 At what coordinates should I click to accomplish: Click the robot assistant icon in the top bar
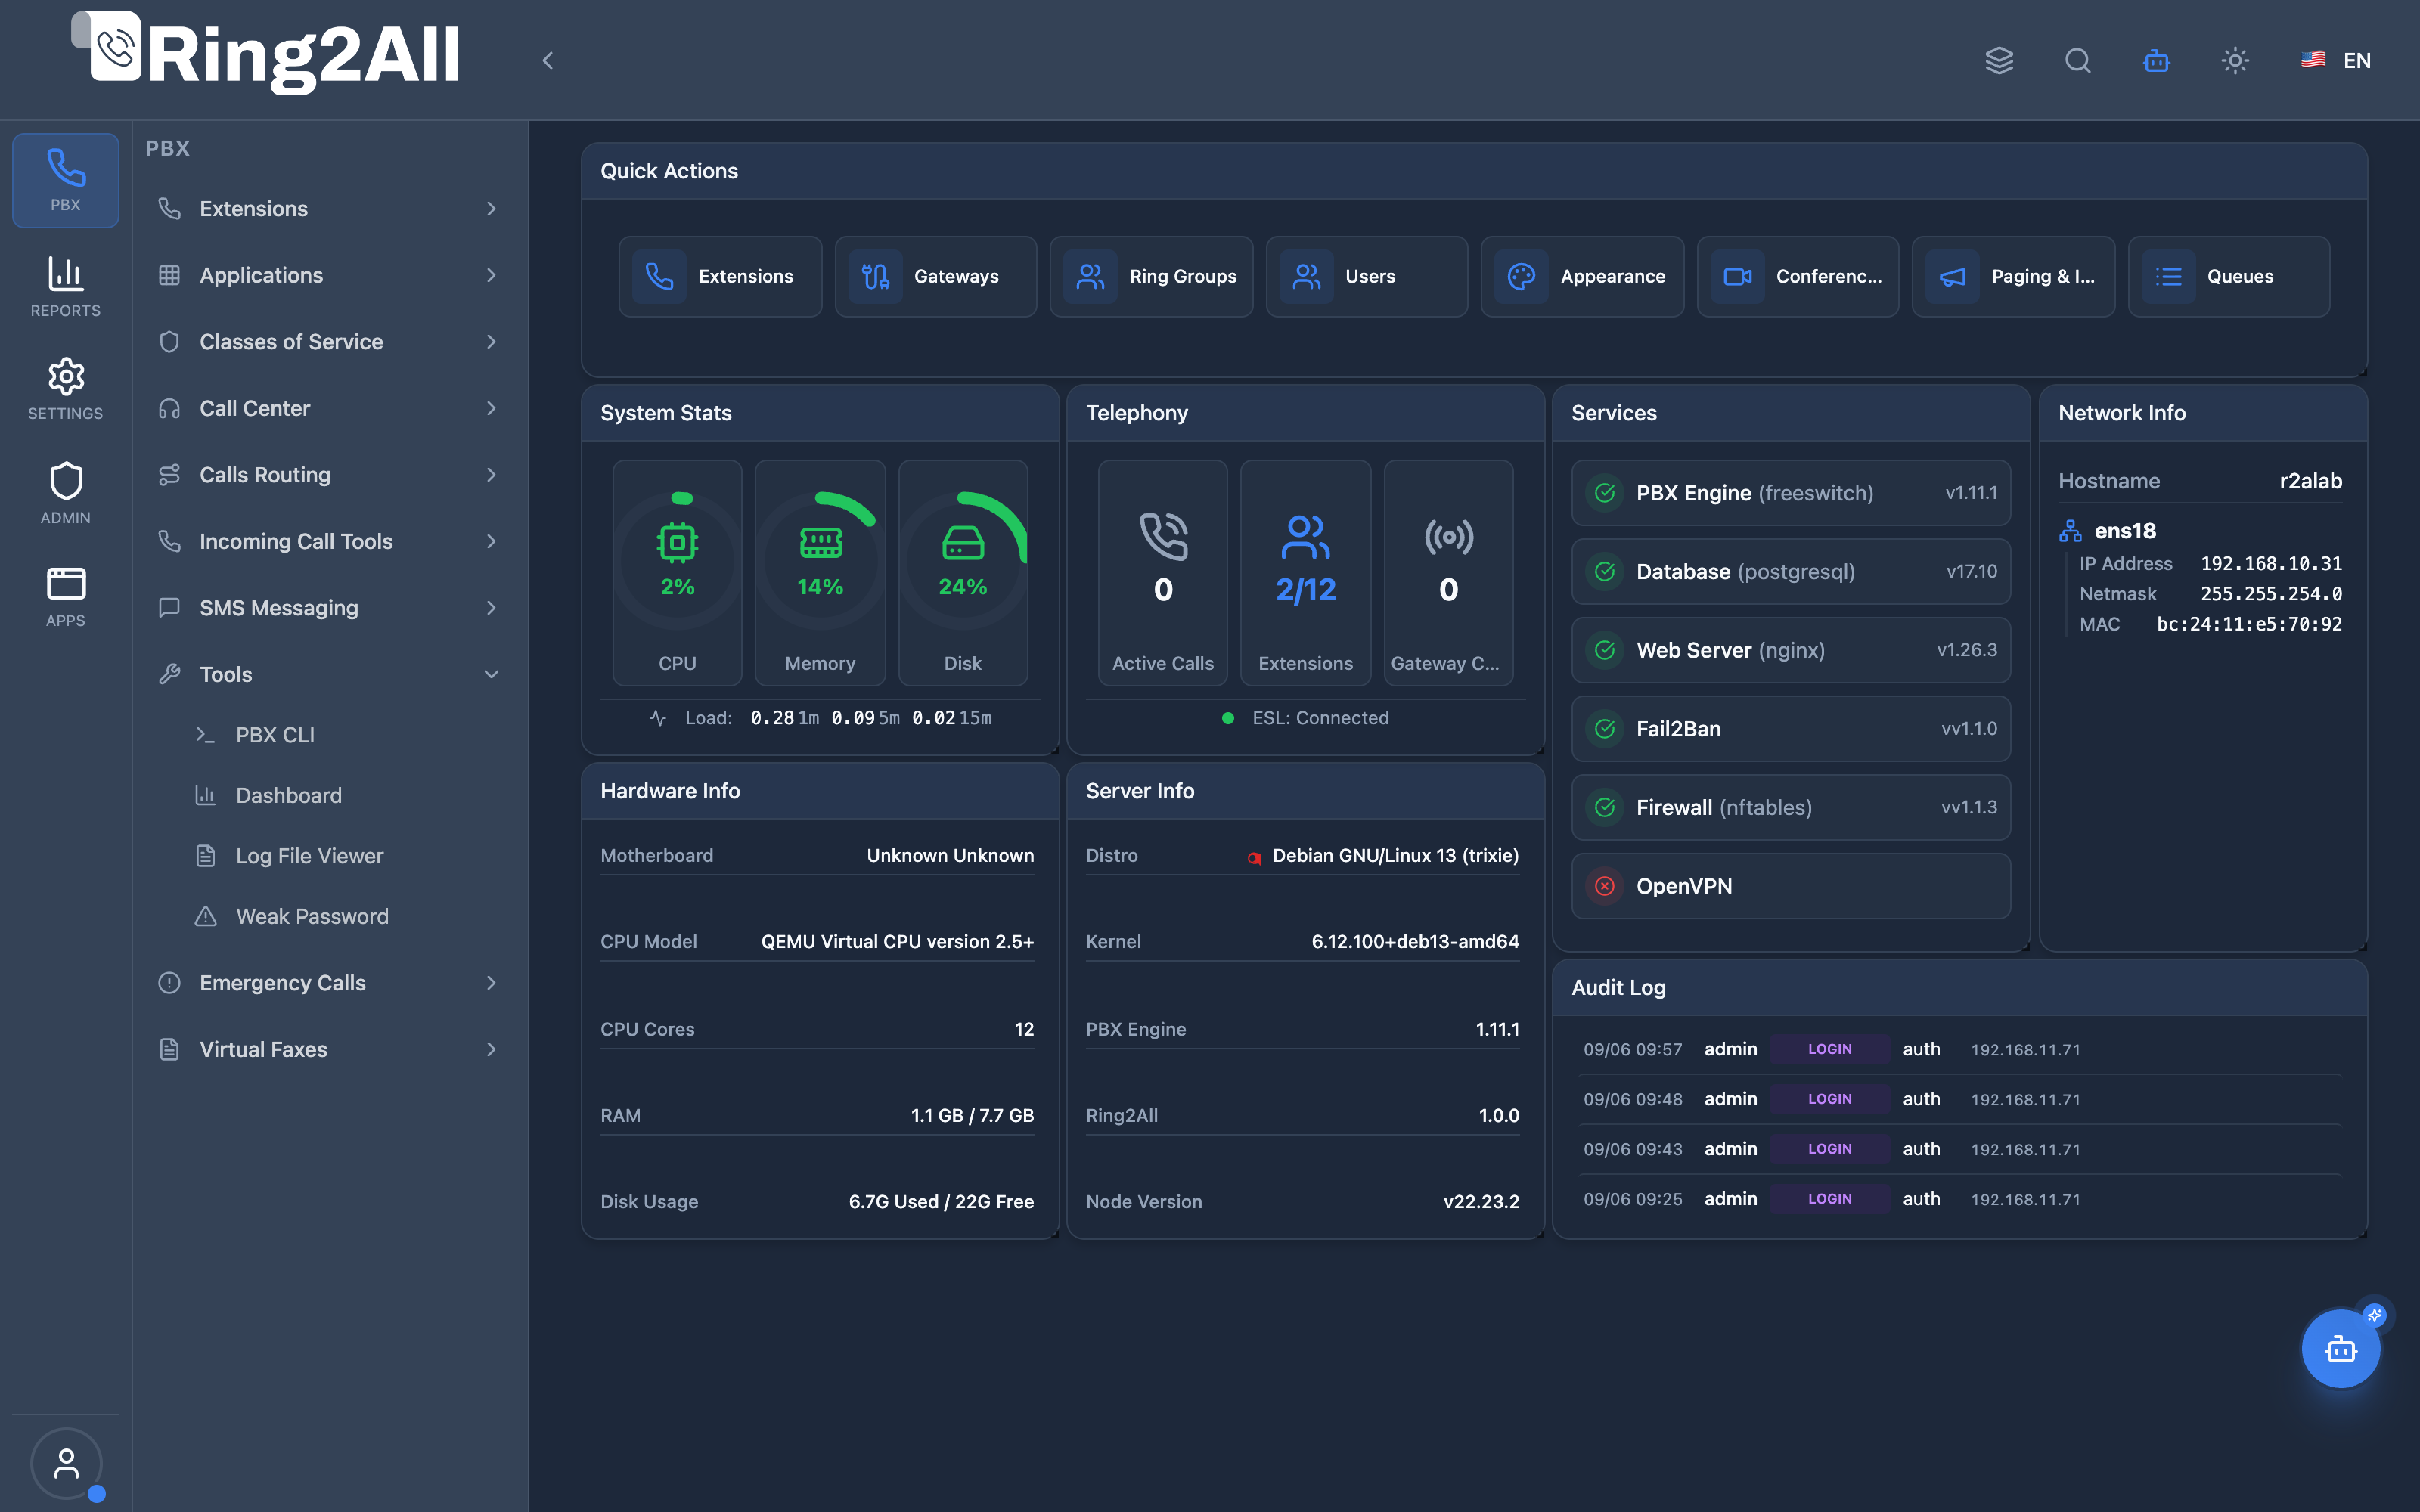tap(2157, 61)
